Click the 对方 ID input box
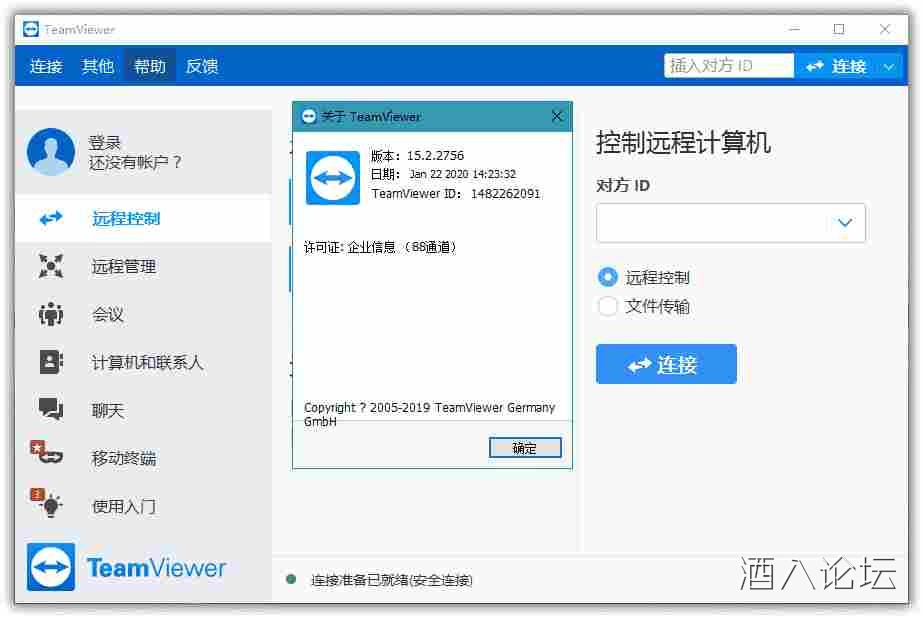 (x=731, y=222)
